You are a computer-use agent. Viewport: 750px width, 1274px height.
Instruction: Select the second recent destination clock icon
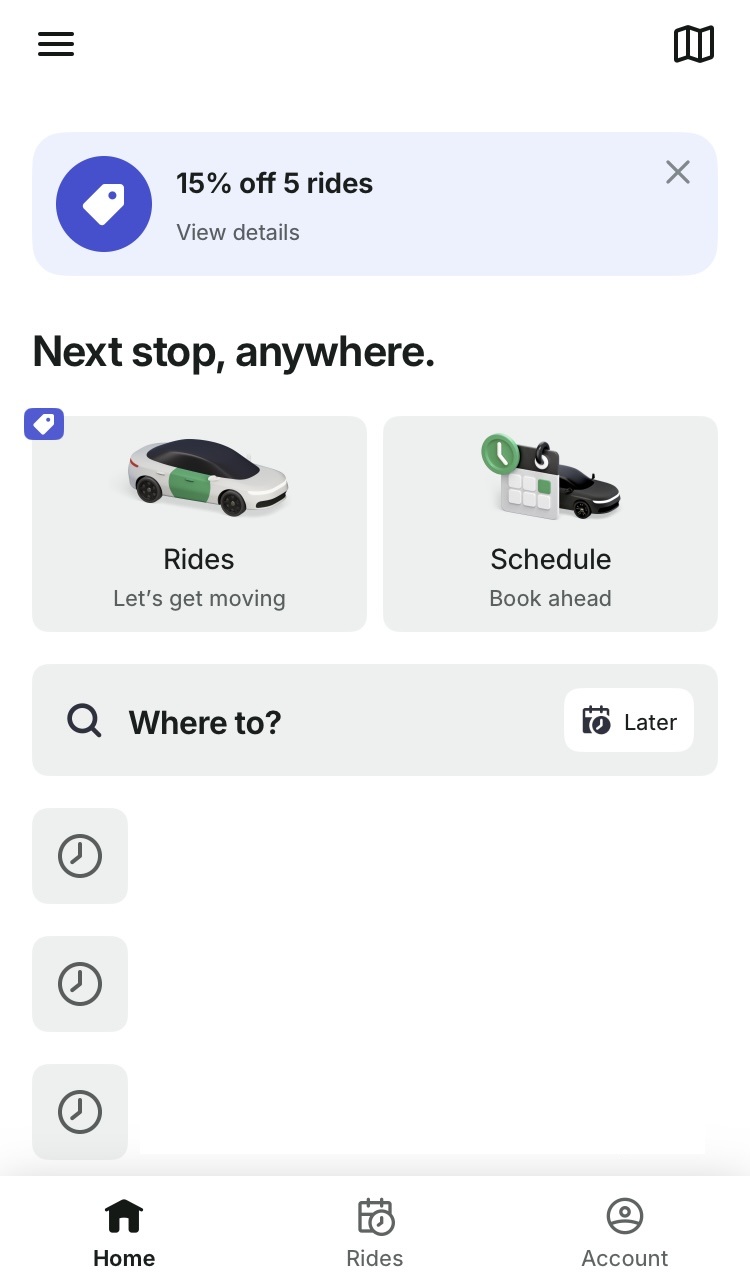tap(80, 984)
